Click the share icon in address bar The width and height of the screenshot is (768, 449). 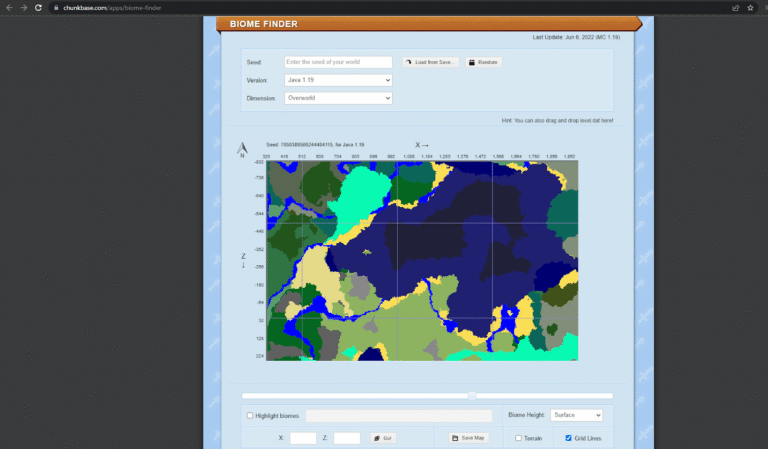point(736,7)
